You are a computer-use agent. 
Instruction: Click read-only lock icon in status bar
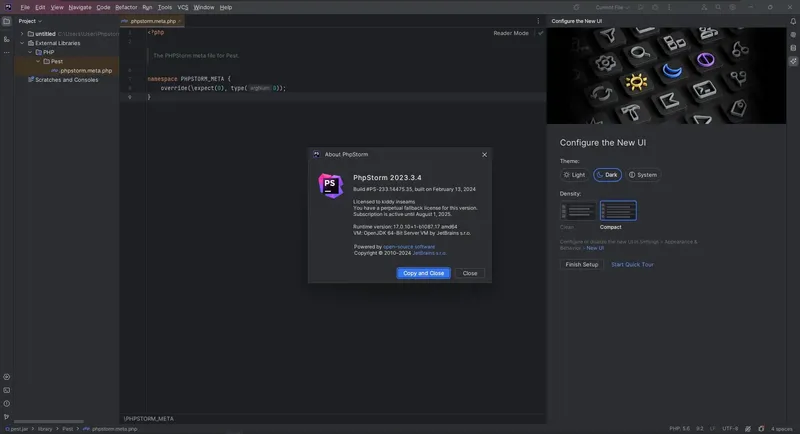pos(748,429)
